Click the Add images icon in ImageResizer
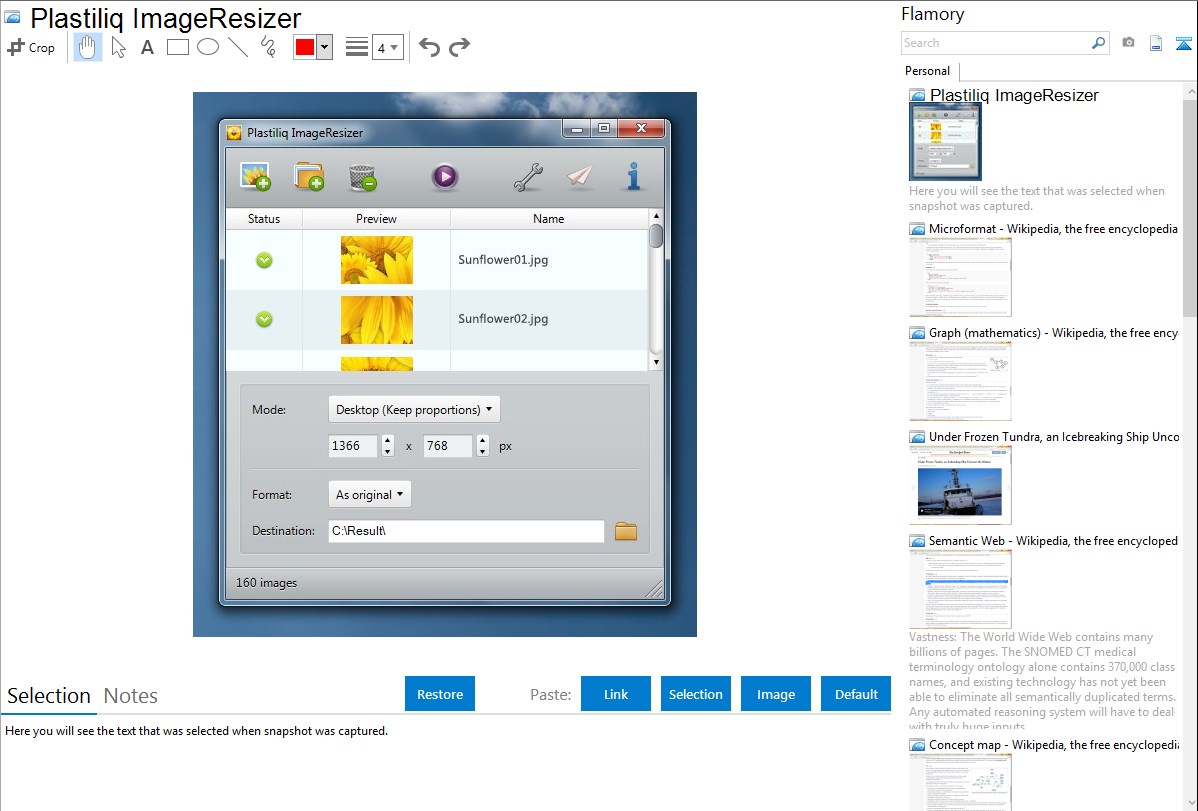Screen dimensions: 1198x811 pos(255,177)
